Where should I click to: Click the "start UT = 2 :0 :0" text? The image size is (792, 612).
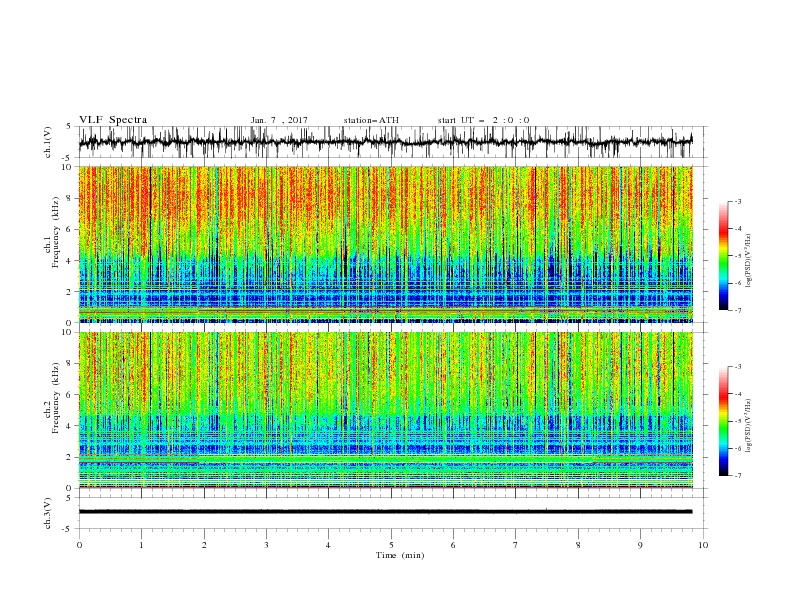483,120
